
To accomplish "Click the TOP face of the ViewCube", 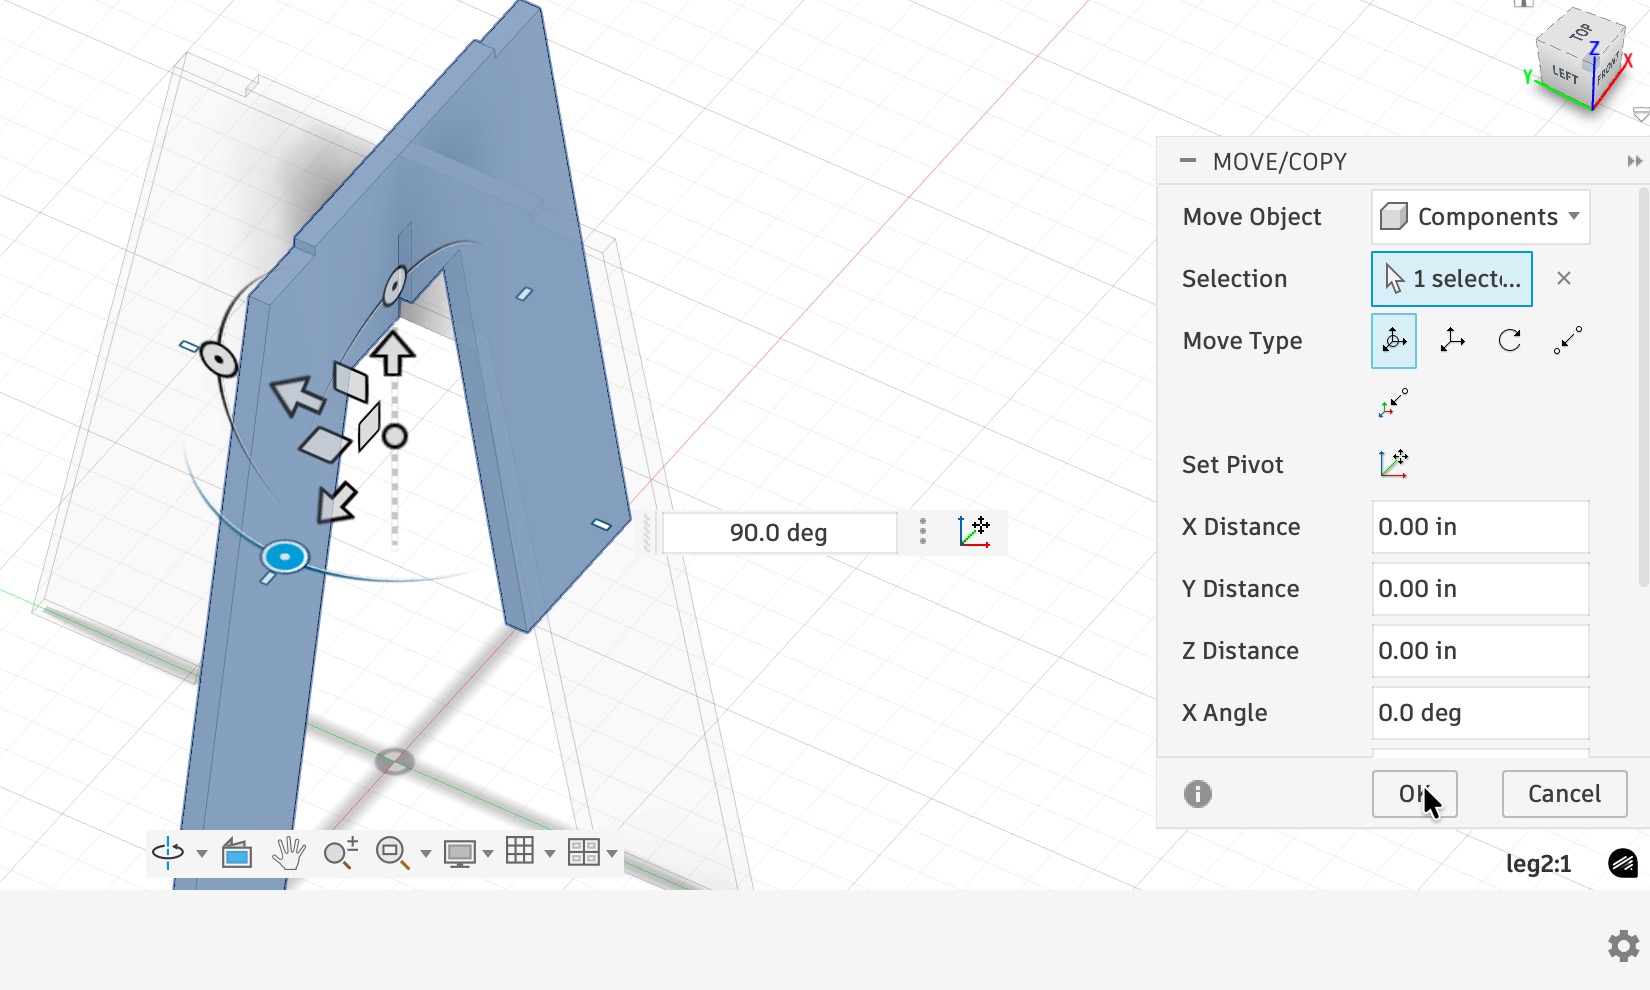I will click(1580, 32).
